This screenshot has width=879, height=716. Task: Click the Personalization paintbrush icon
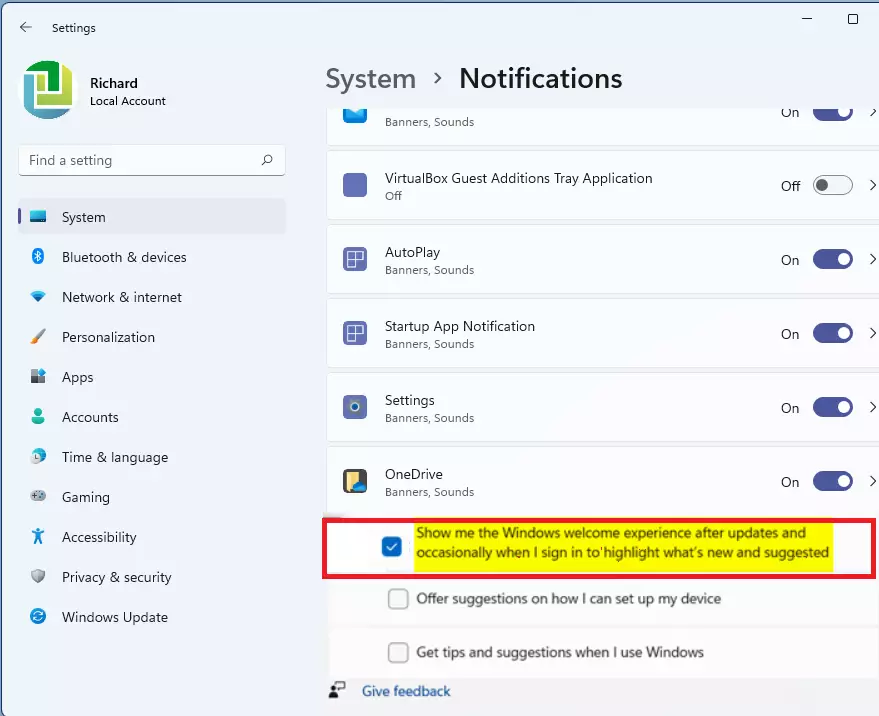38,337
